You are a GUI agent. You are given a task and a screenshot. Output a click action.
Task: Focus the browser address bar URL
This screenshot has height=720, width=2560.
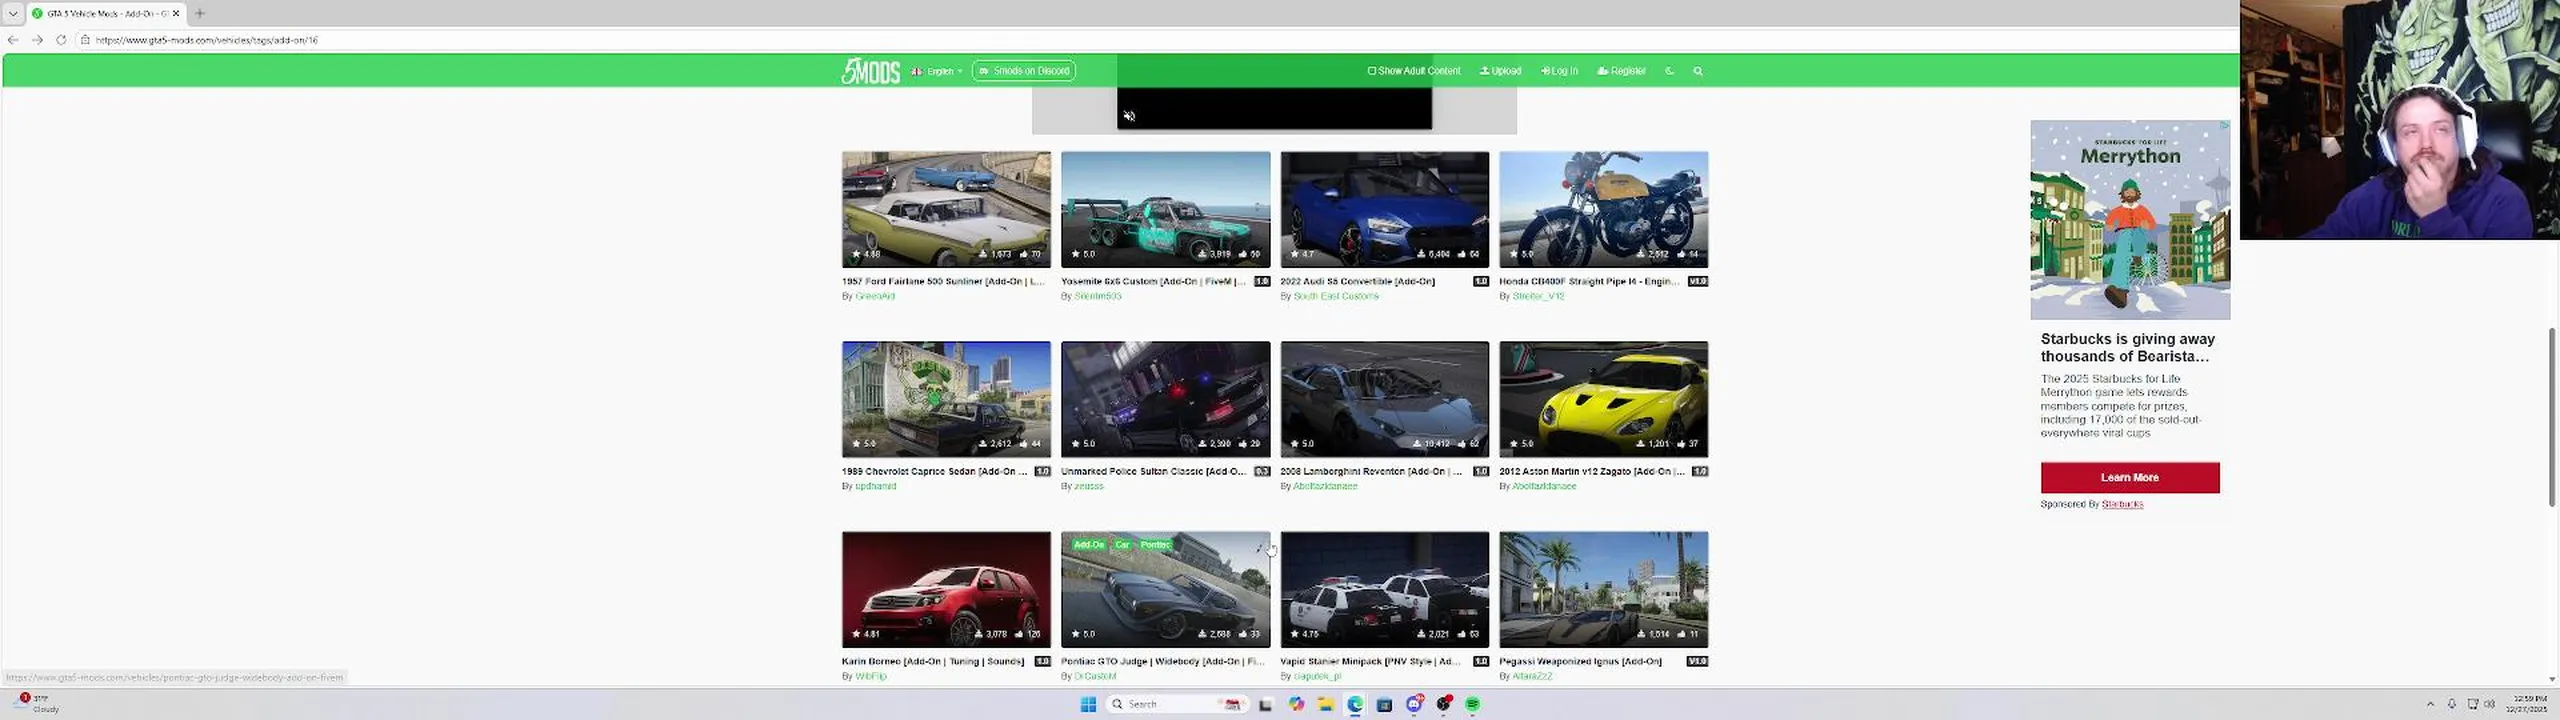coord(207,40)
